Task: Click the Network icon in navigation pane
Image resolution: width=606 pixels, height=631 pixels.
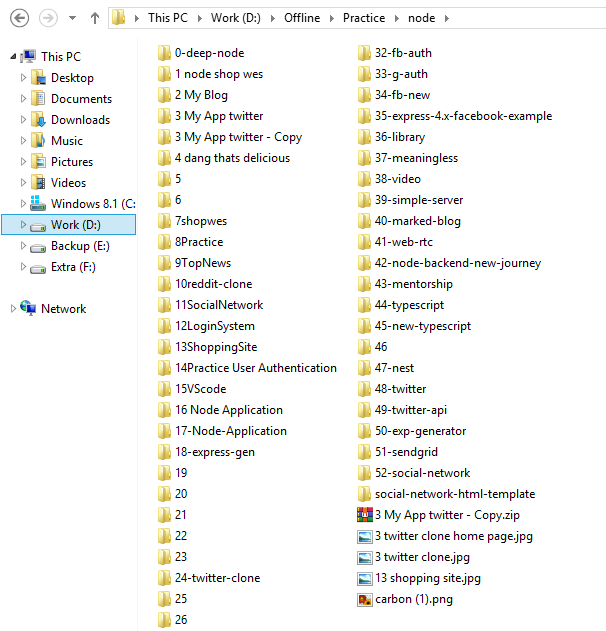Action: [x=28, y=308]
